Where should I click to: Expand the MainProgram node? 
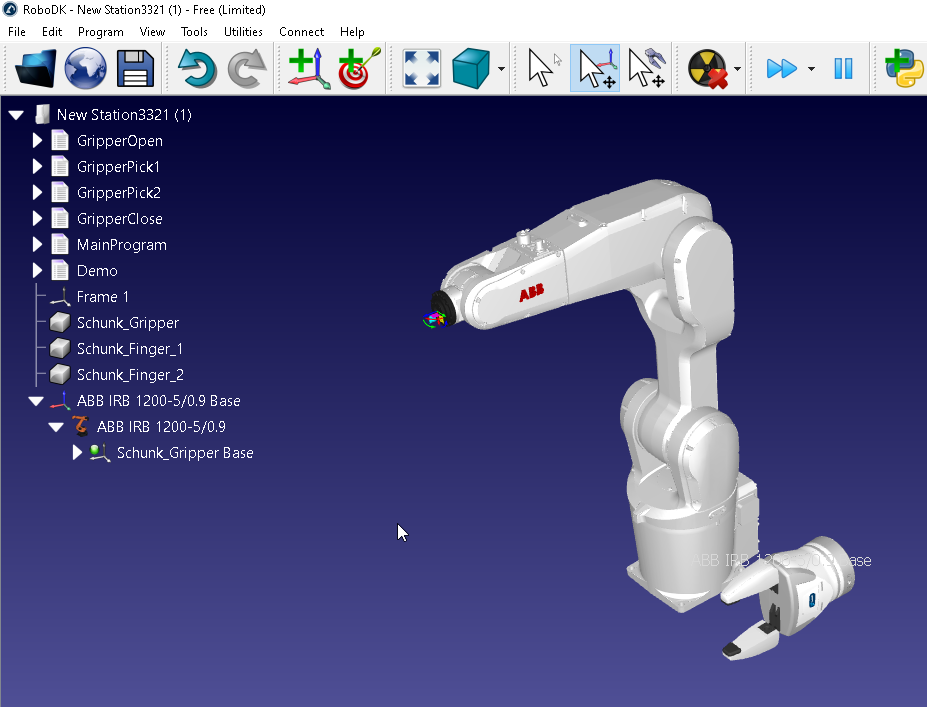(37, 245)
